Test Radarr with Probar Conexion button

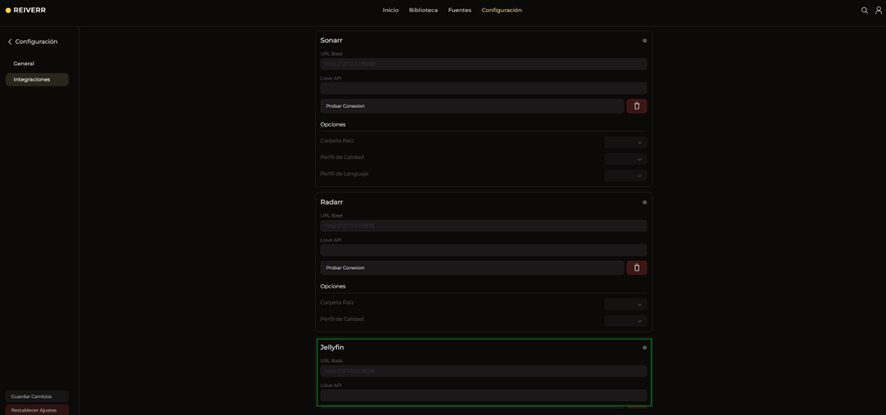[x=472, y=268]
